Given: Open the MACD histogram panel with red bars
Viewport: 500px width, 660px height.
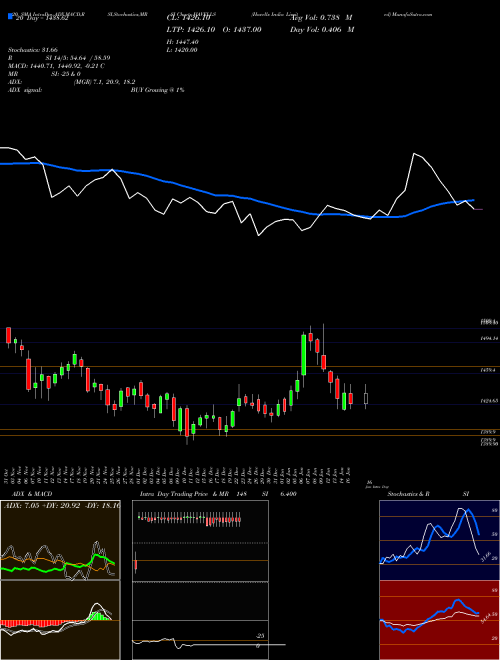Looking at the screenshot, I should (x=60, y=620).
